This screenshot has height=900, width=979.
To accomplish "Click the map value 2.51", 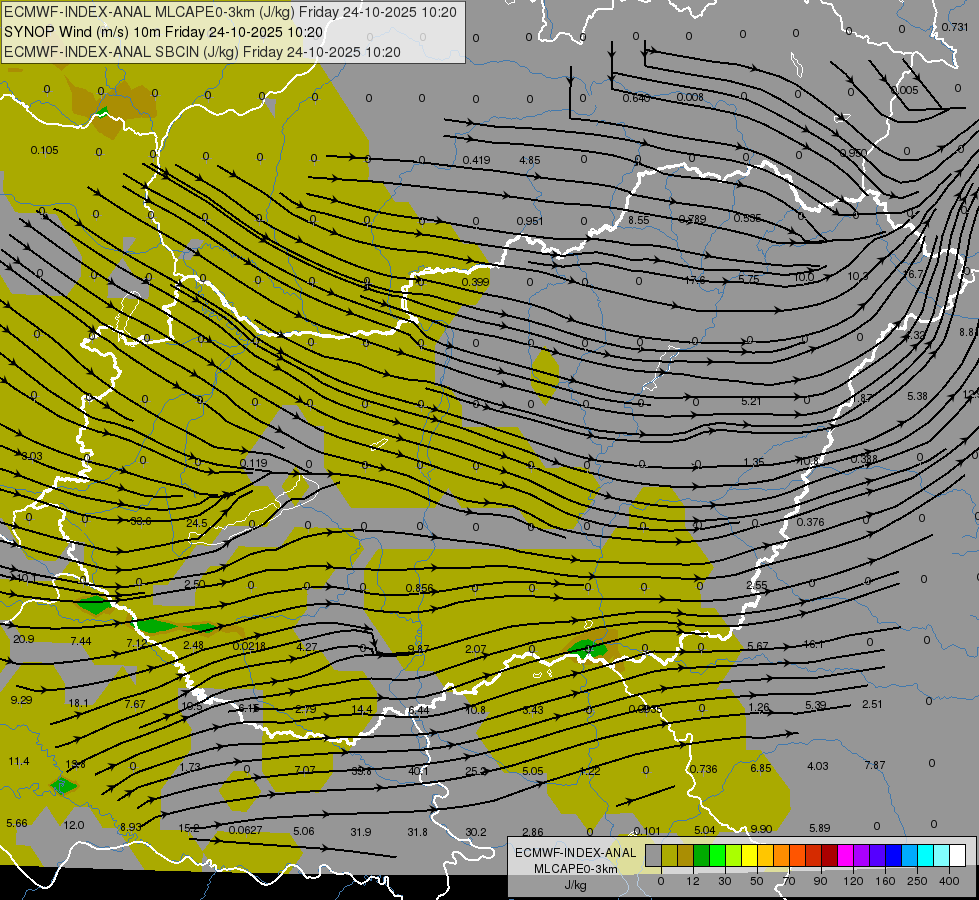I will [872, 704].
